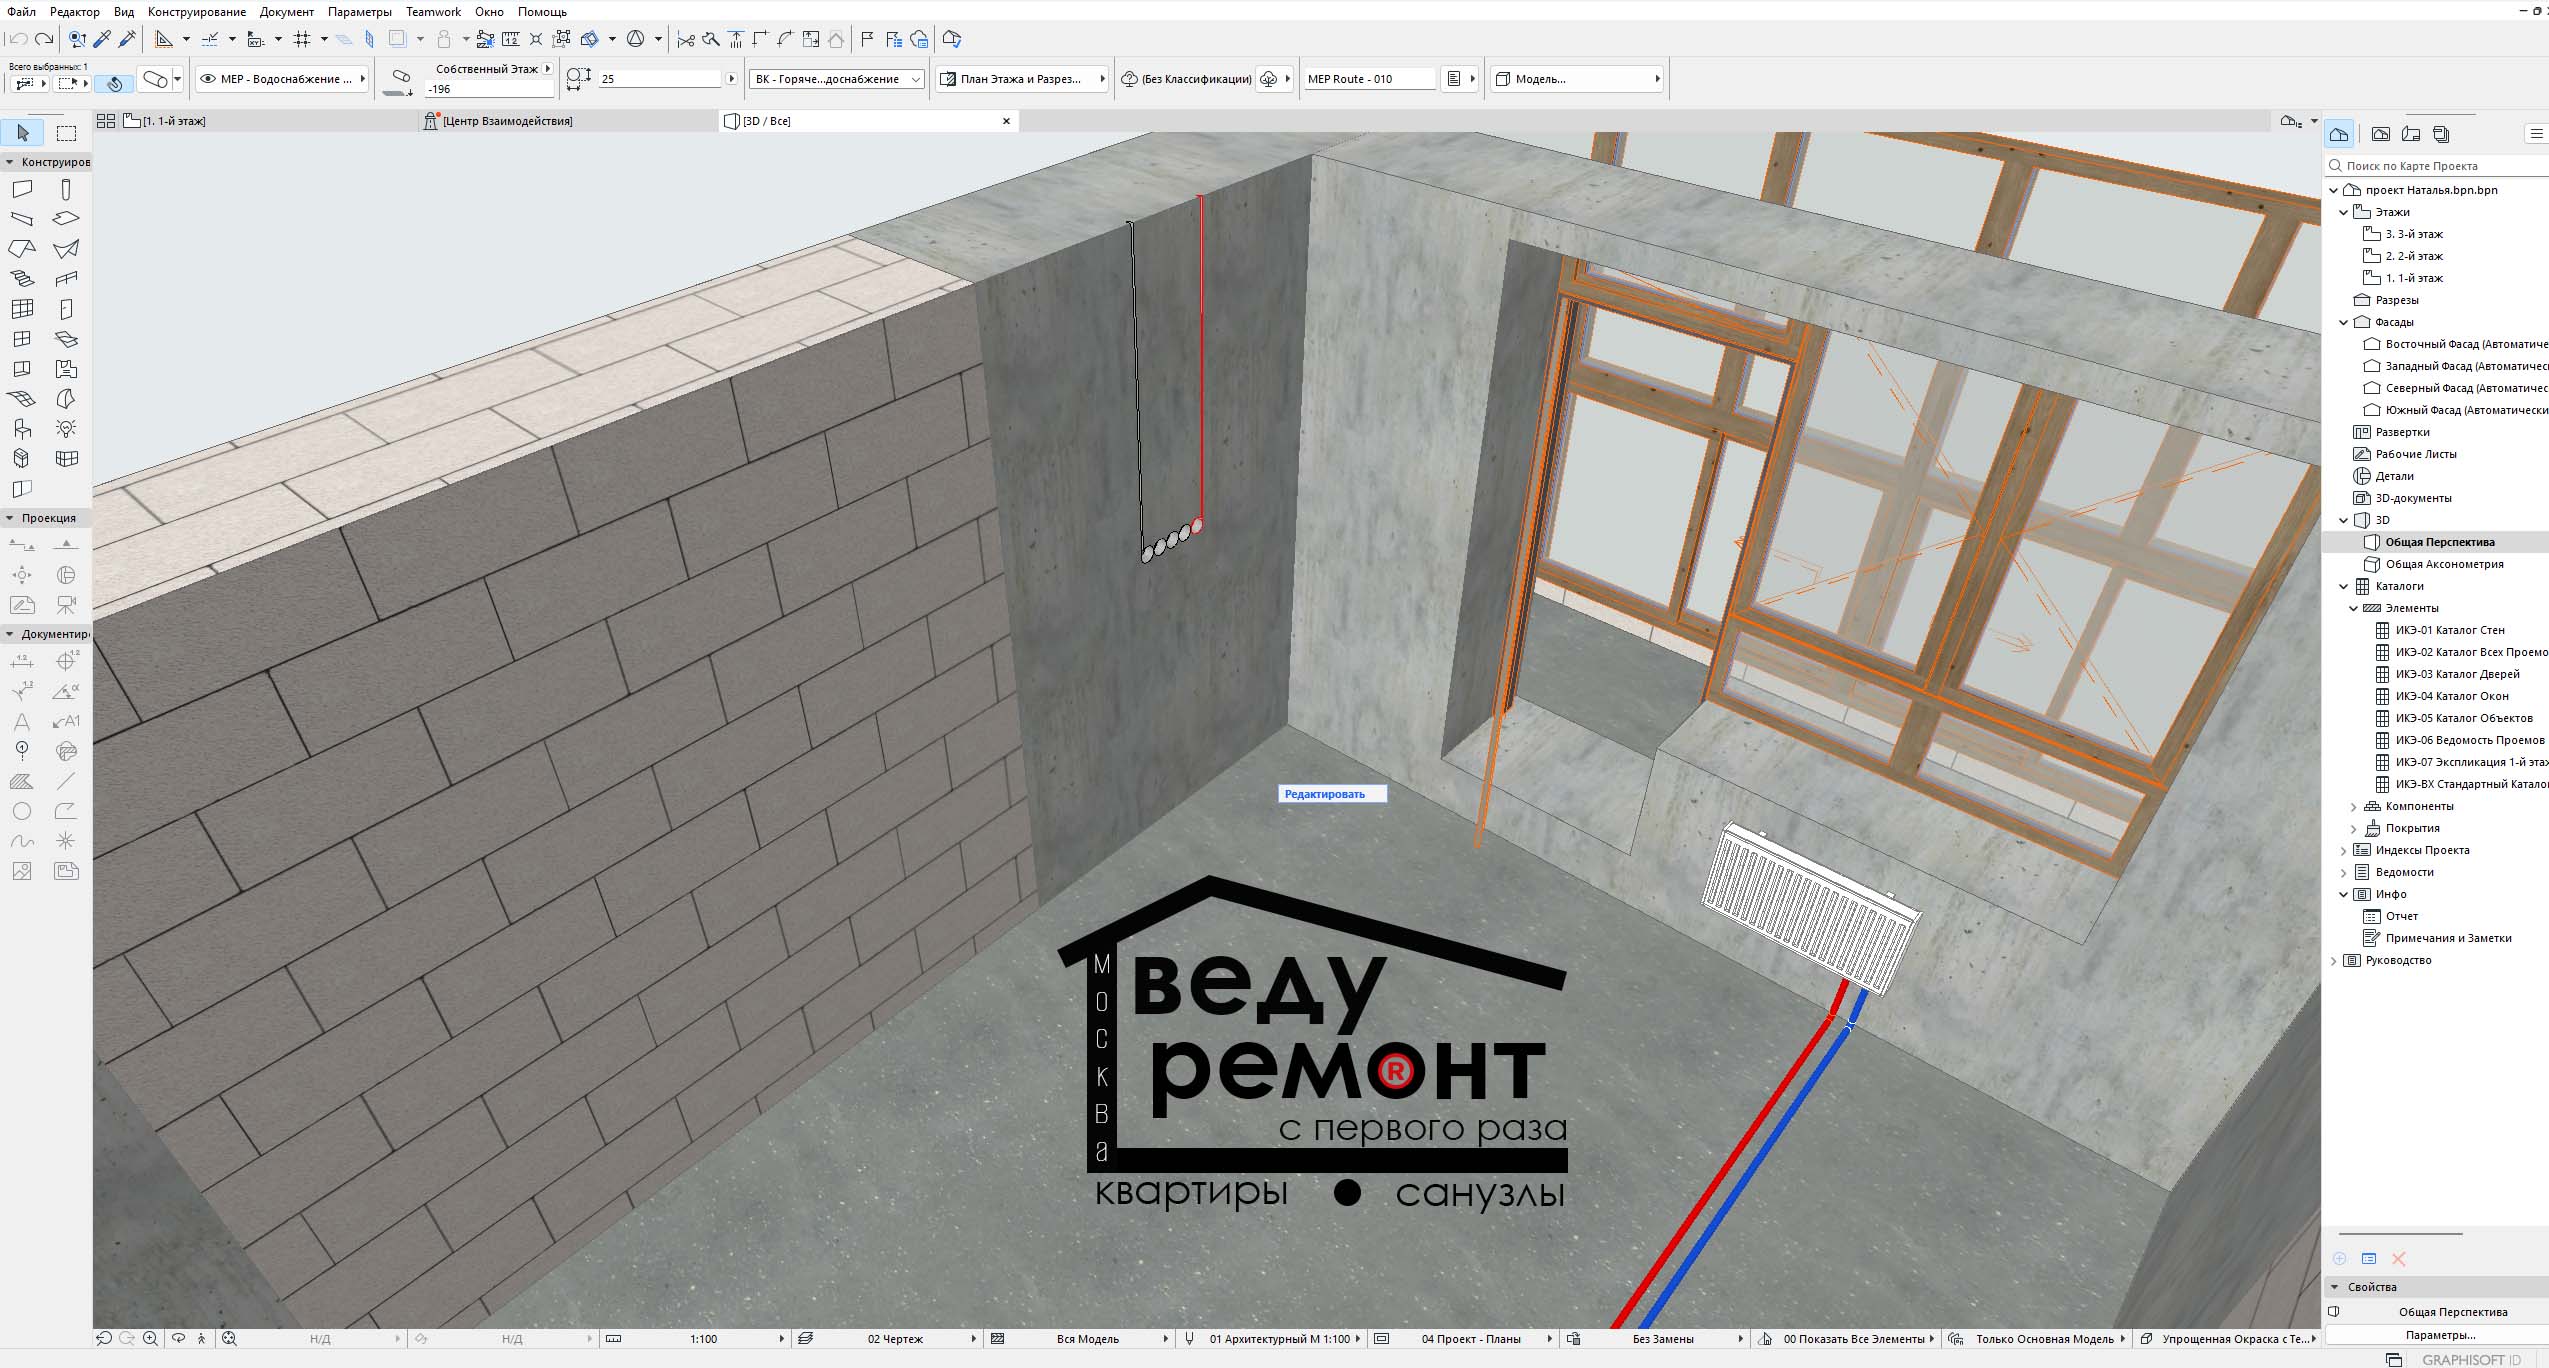
Task: Switch to the 1. 1-й этаж tab
Action: 268,121
